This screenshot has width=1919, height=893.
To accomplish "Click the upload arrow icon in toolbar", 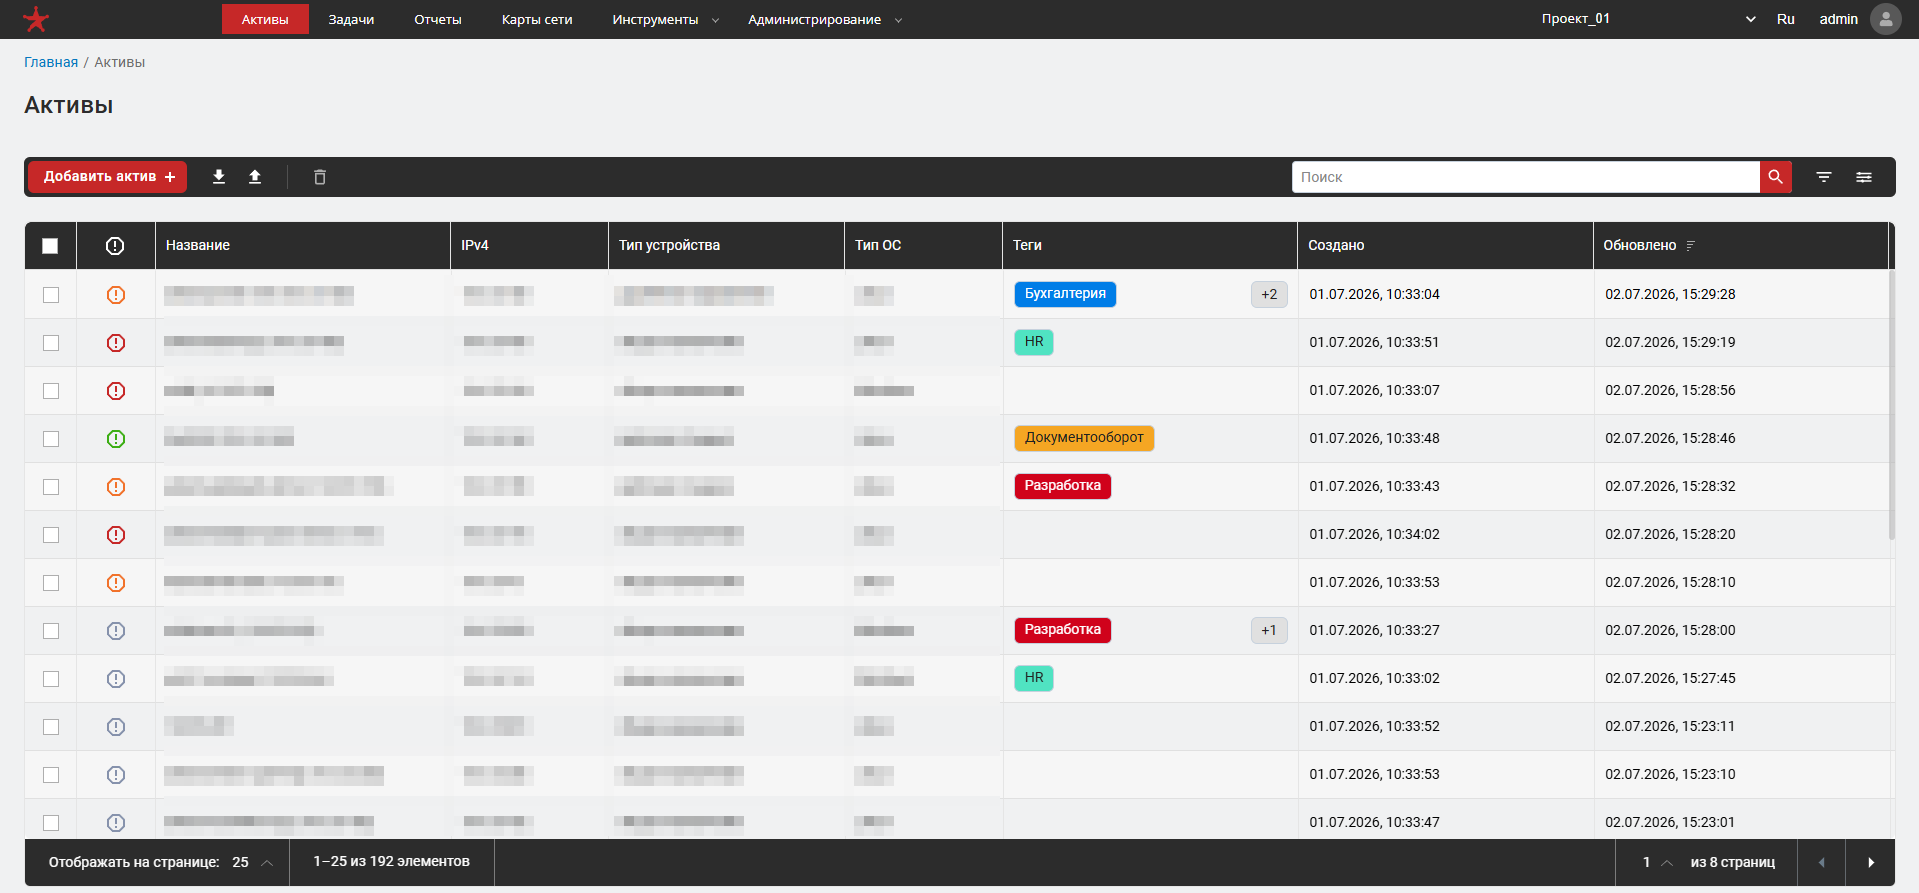I will [255, 177].
